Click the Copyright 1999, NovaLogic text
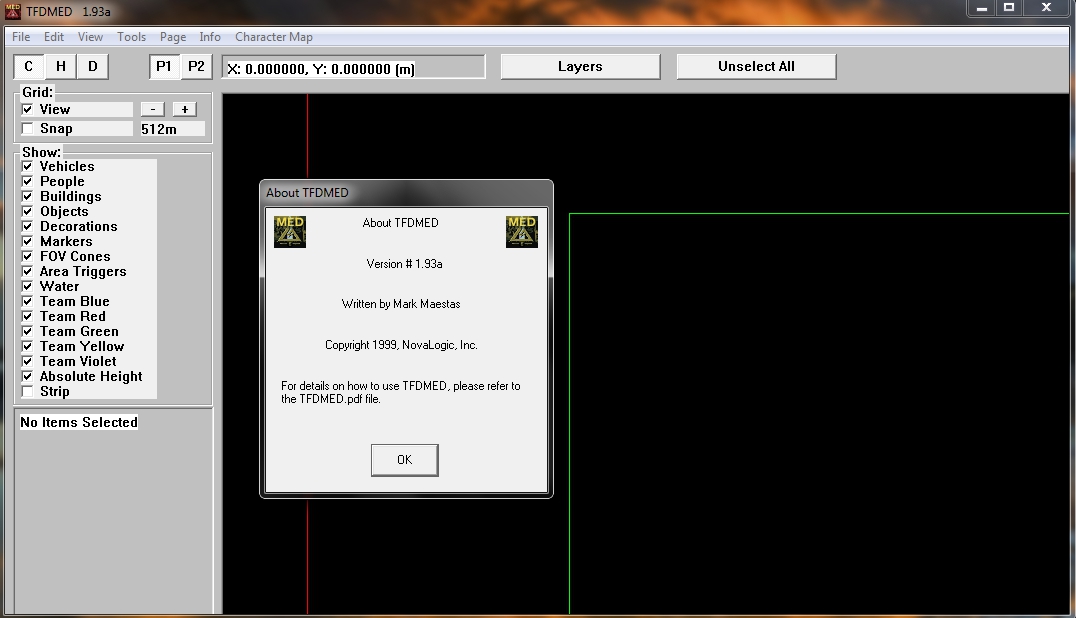The width and height of the screenshot is (1076, 618). pos(401,345)
